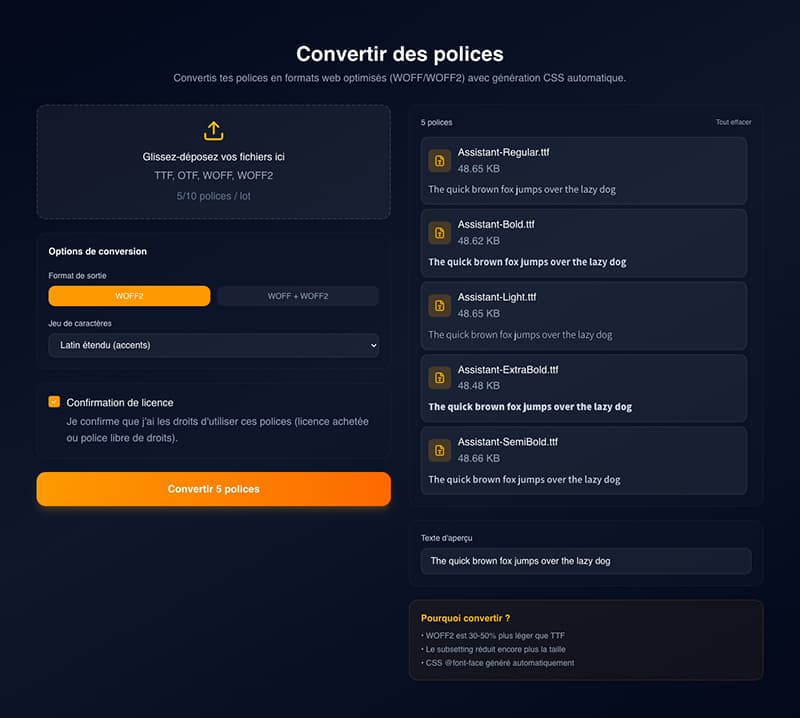Select Latin étendu (accents) combo box
The width and height of the screenshot is (800, 718).
213,345
